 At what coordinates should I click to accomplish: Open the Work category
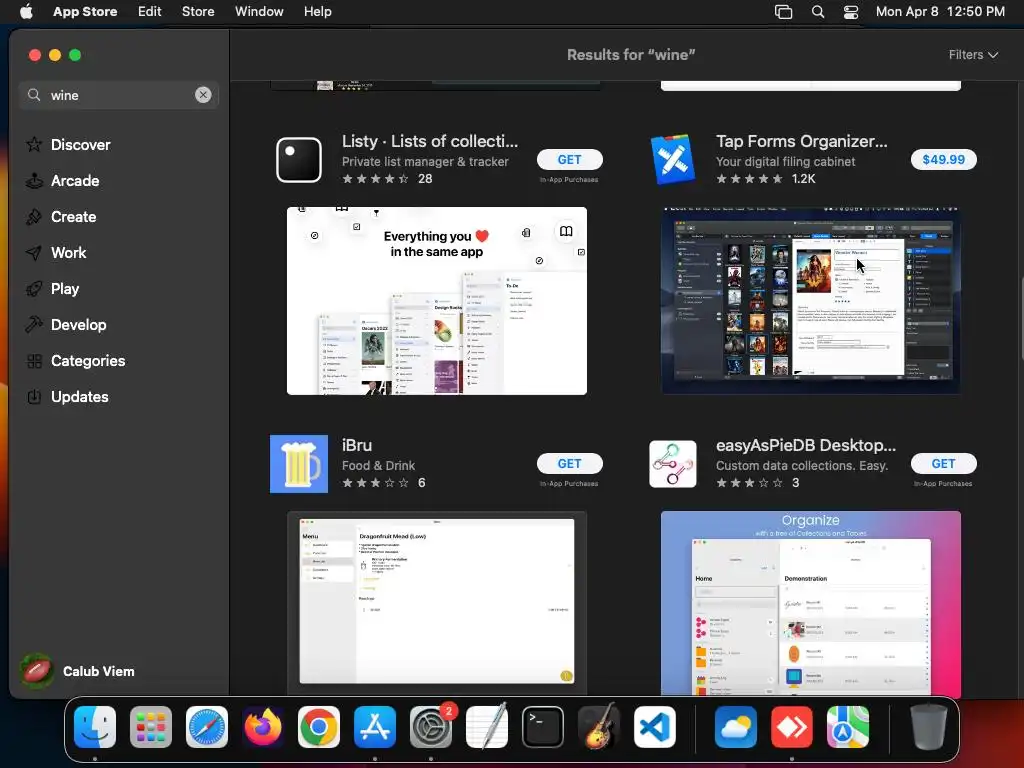pyautogui.click(x=56, y=252)
